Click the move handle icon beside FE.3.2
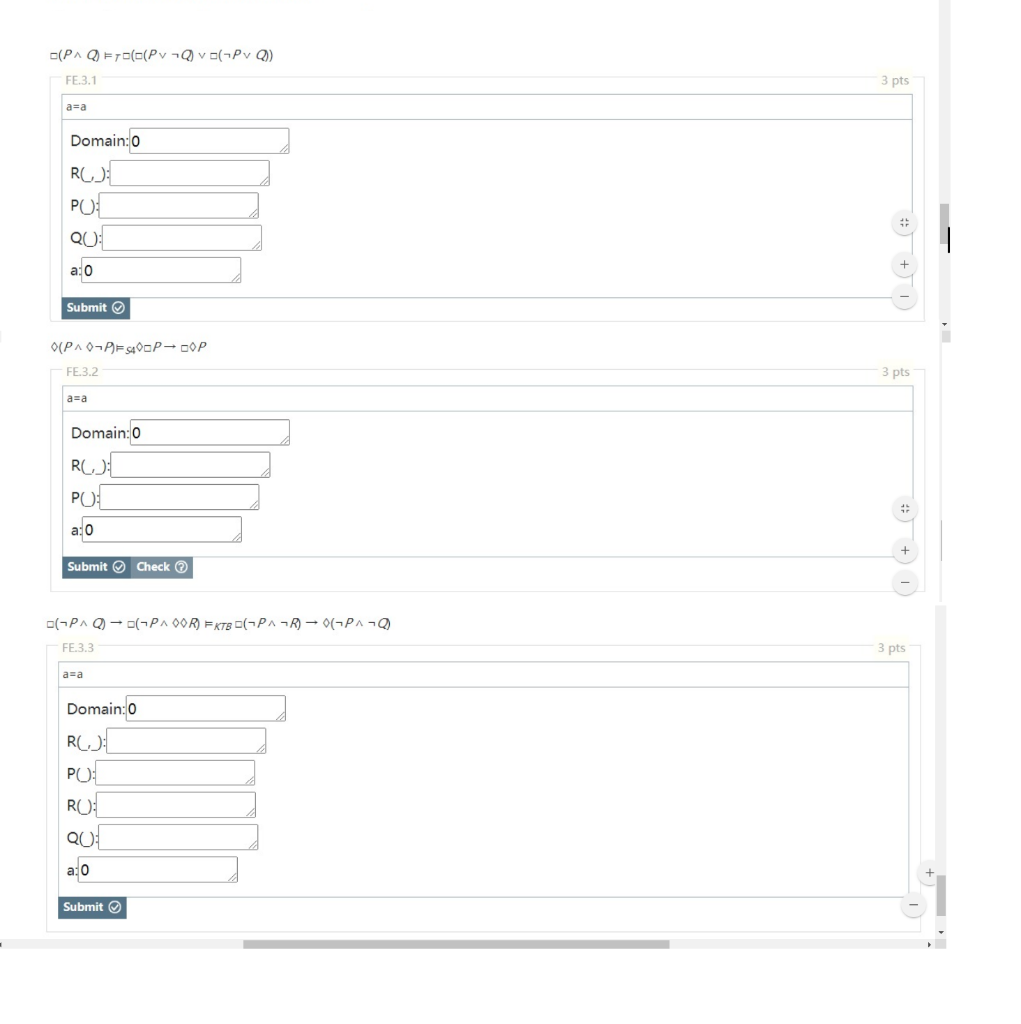Viewport: 1021px width, 1024px height. coord(904,509)
